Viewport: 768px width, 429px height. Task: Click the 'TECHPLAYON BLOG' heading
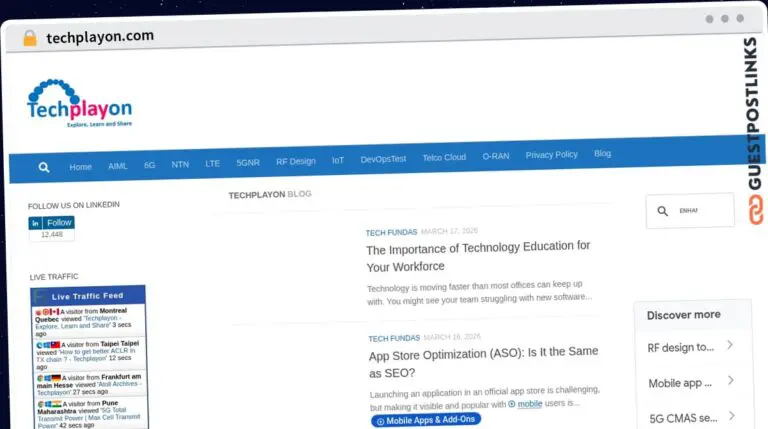270,194
